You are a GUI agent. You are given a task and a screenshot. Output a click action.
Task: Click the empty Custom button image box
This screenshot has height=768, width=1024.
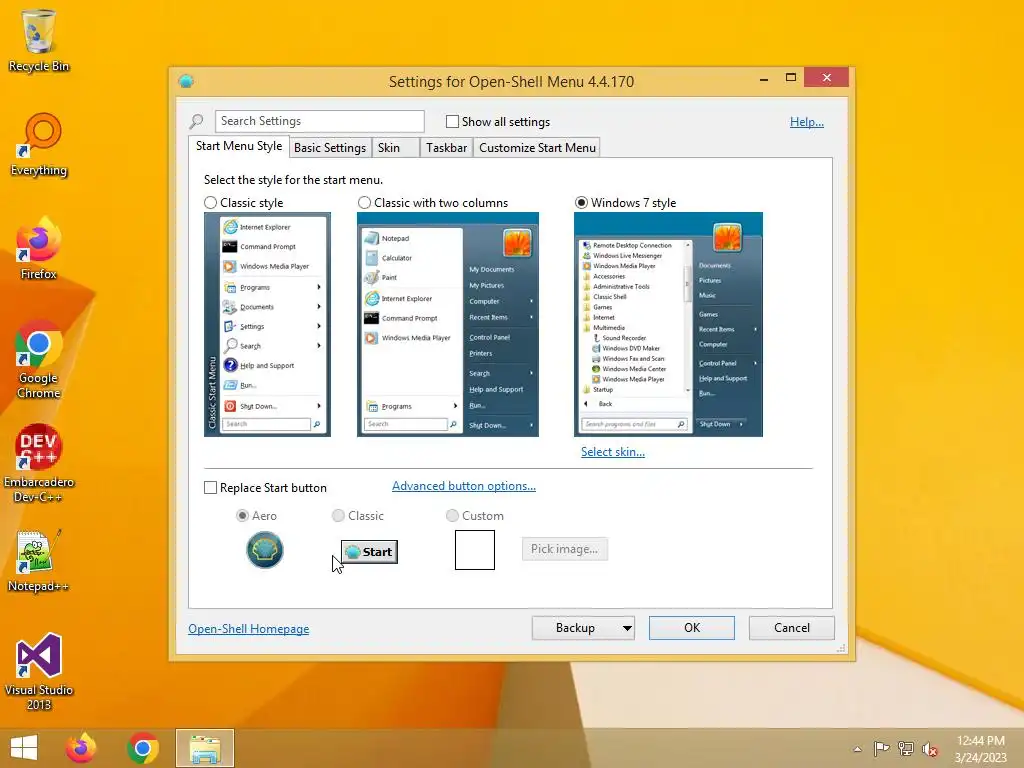point(475,550)
